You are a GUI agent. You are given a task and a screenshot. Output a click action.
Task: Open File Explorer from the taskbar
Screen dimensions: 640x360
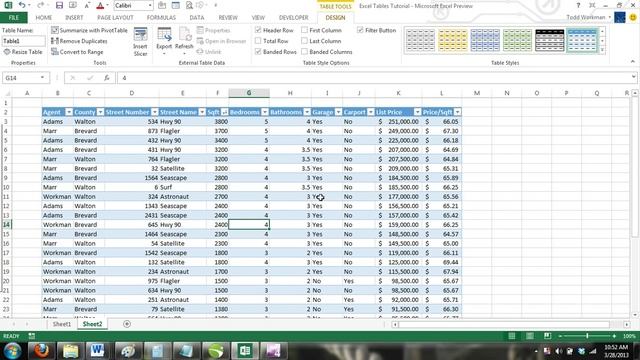coord(70,351)
